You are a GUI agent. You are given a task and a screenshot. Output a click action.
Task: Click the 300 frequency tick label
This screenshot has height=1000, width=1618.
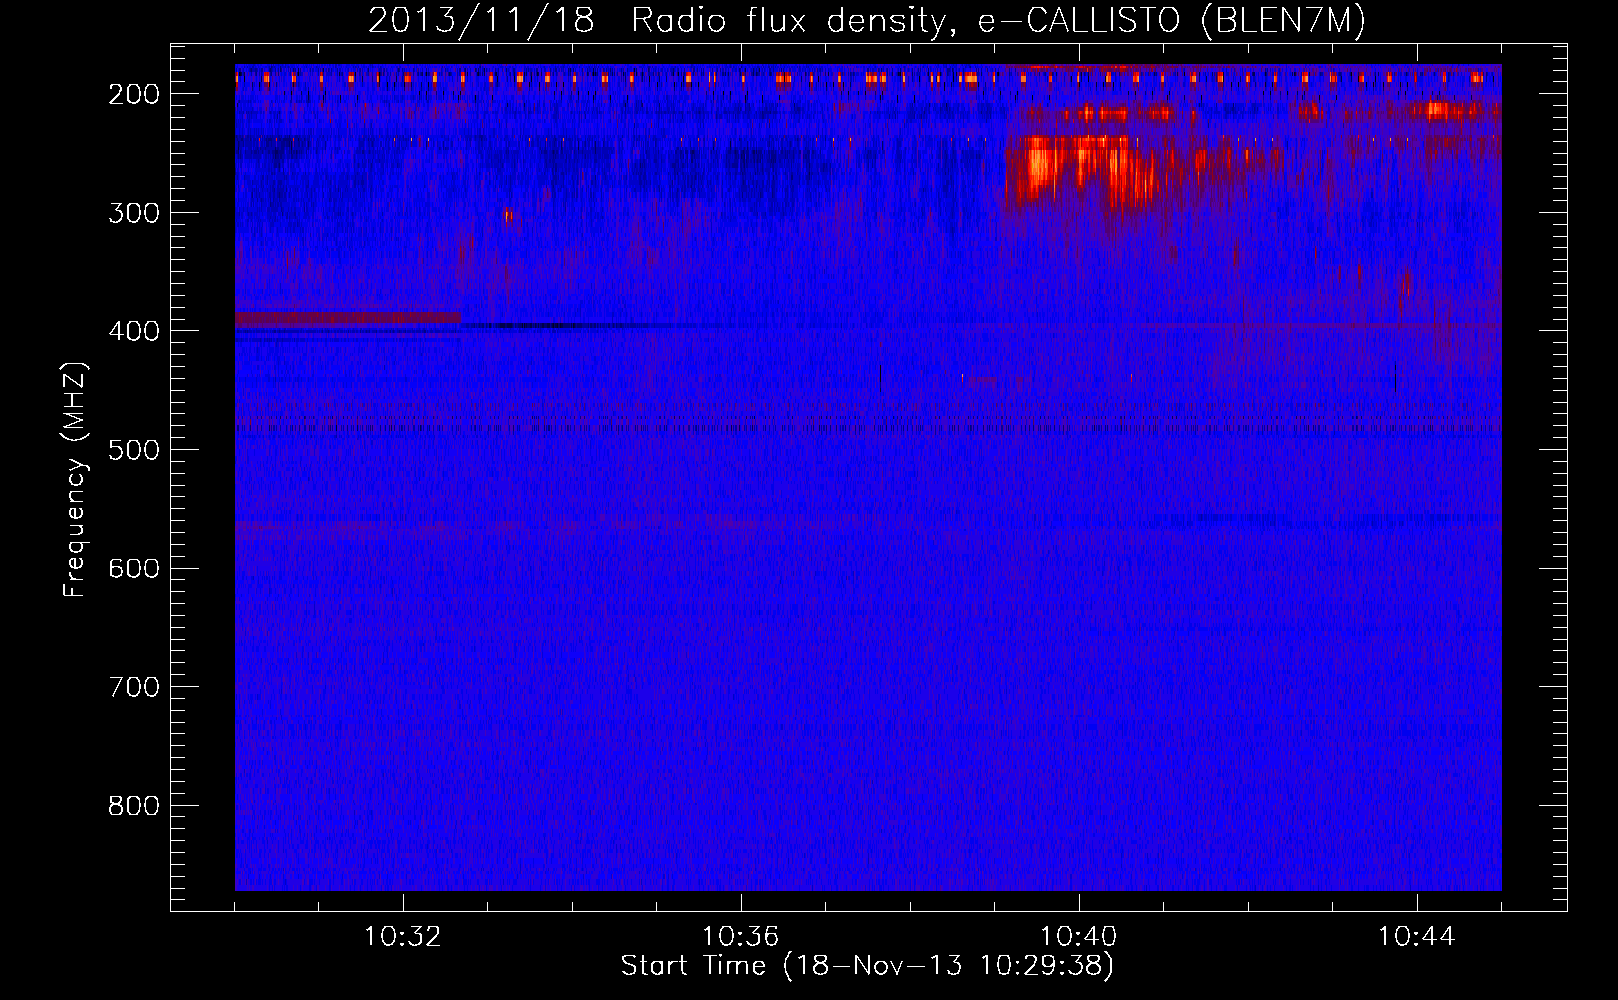[134, 213]
